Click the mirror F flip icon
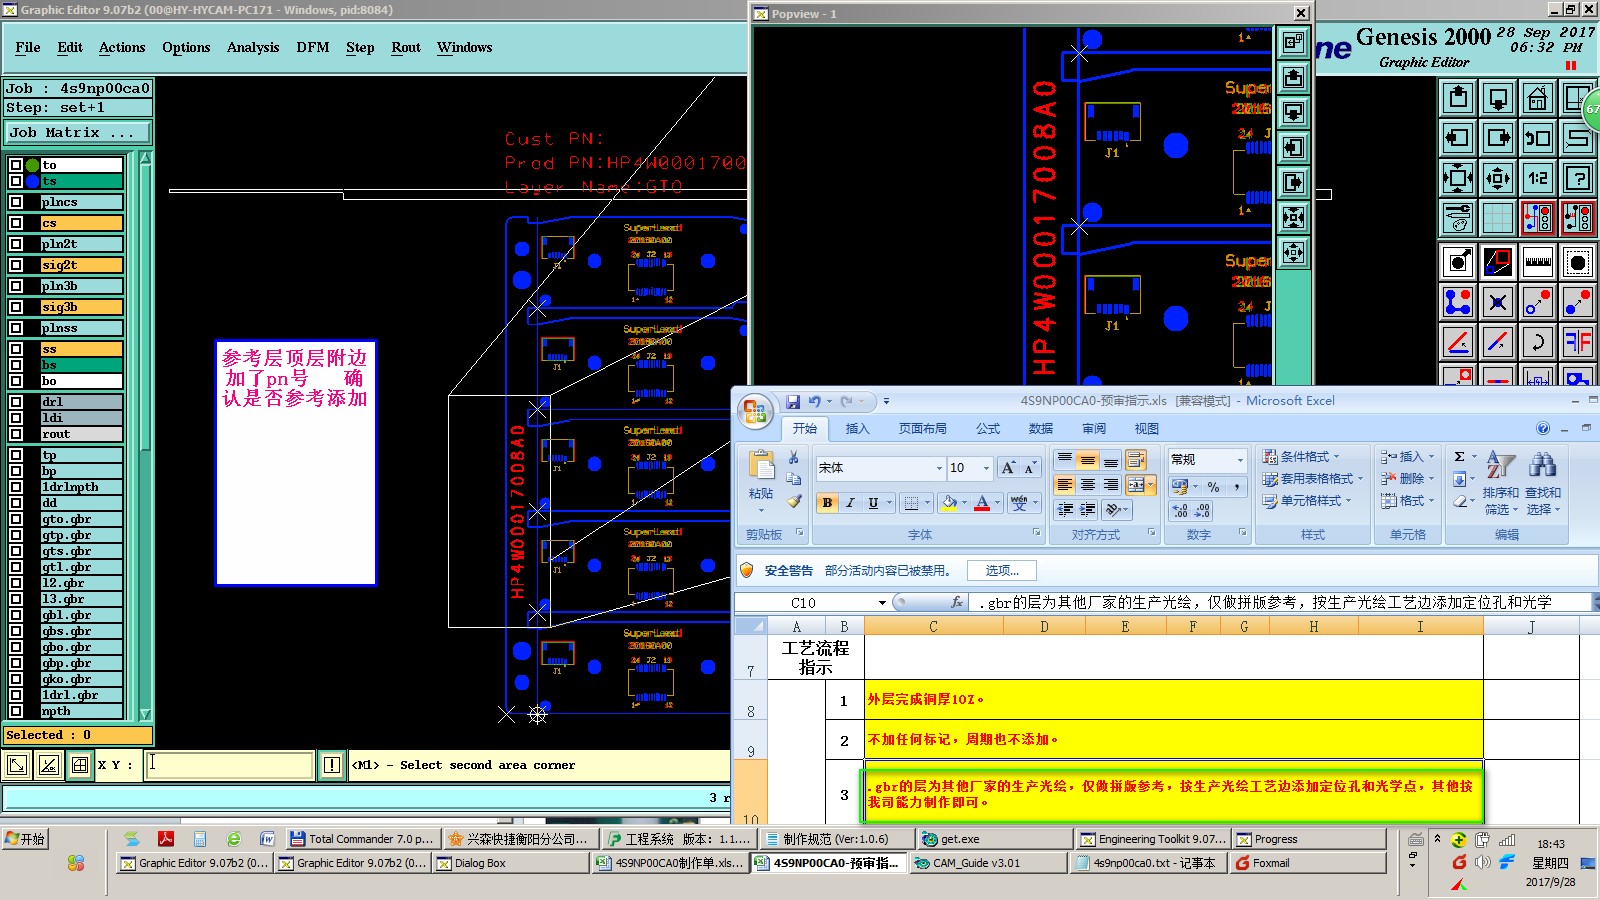The image size is (1600, 900). pyautogui.click(x=1578, y=341)
